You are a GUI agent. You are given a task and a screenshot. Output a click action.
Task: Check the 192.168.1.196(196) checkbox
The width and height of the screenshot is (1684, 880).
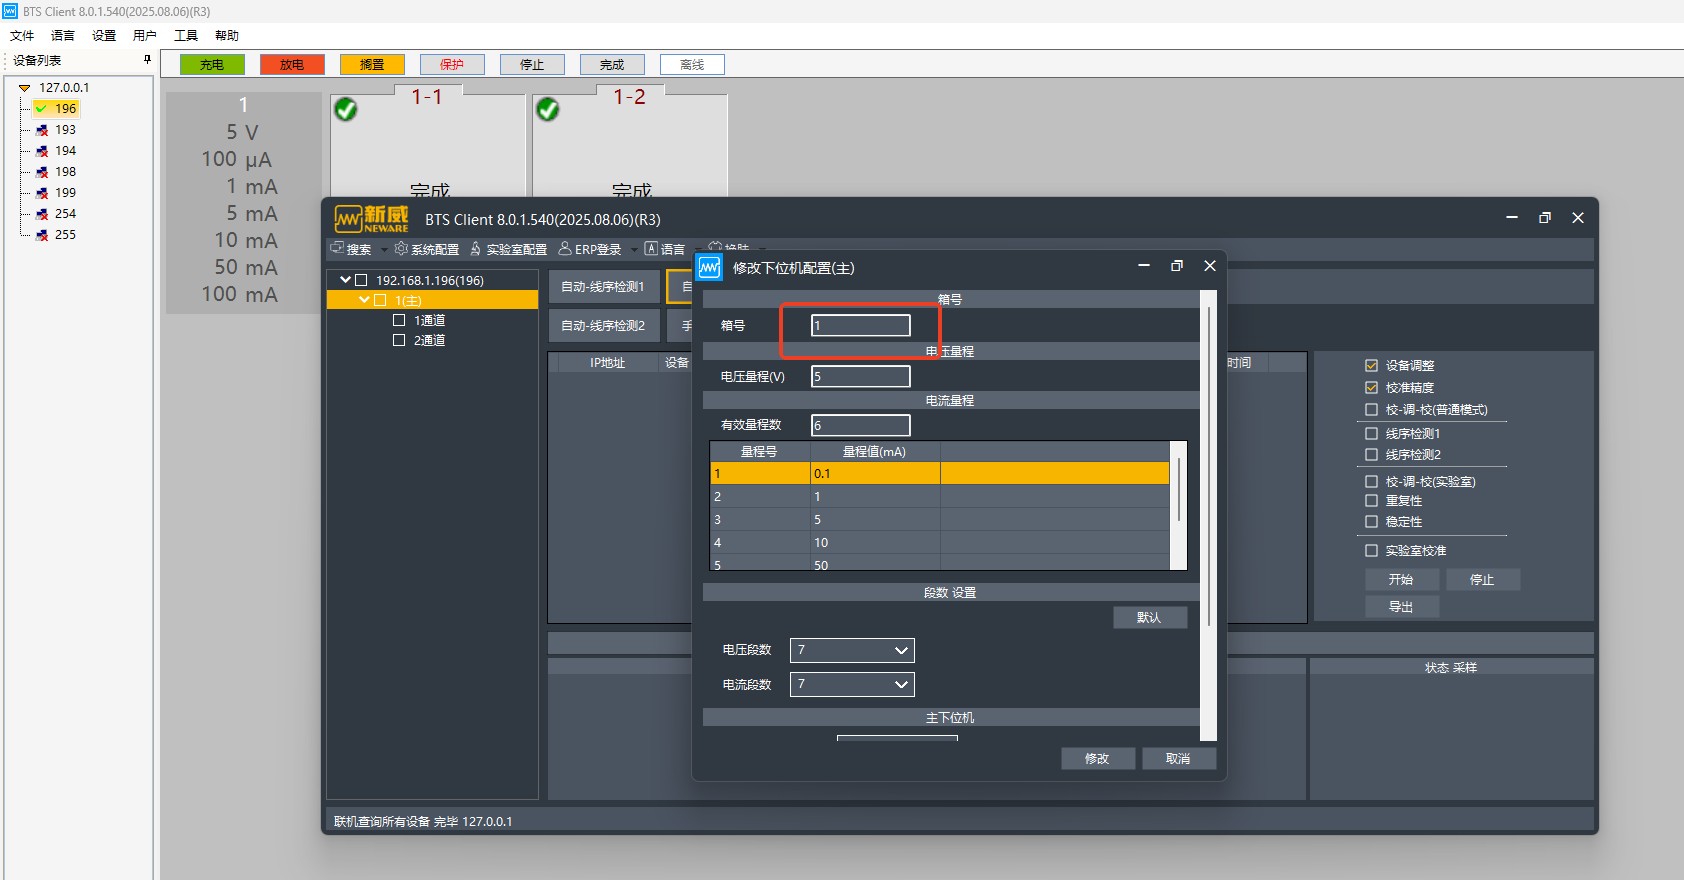(x=361, y=280)
